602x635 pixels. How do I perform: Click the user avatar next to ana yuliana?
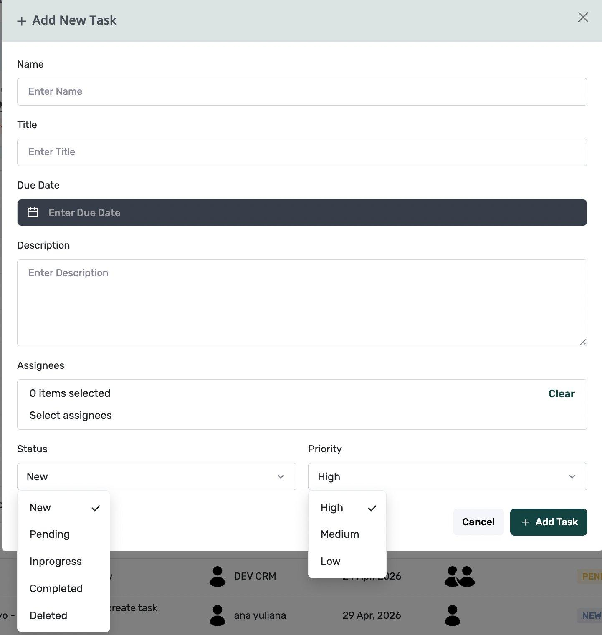[217, 615]
